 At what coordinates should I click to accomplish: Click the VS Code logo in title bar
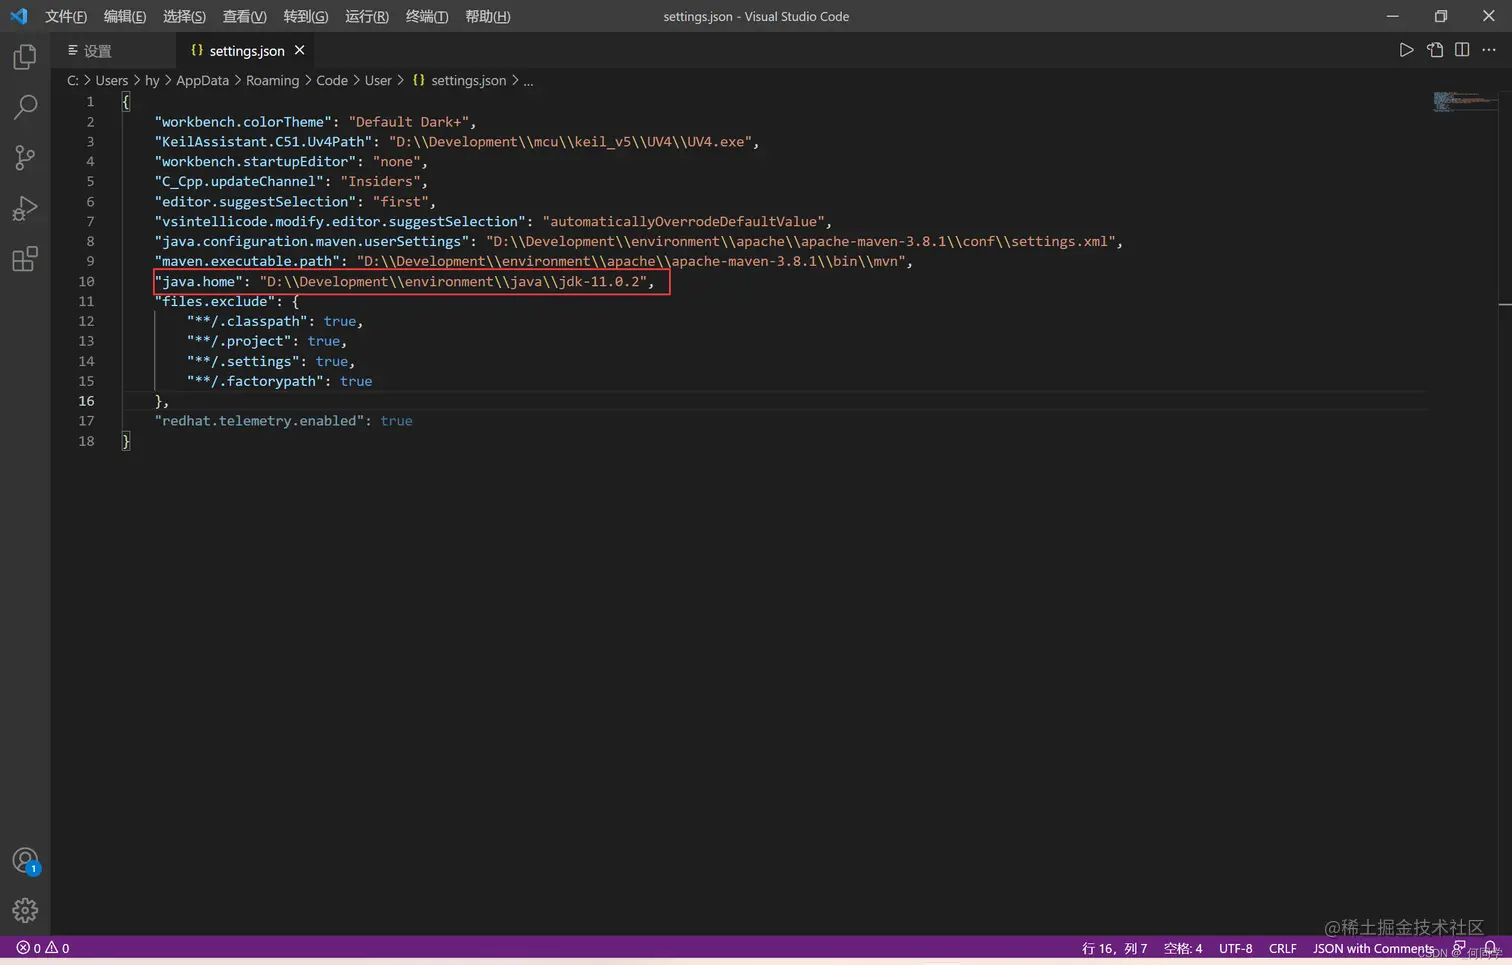pos(19,16)
